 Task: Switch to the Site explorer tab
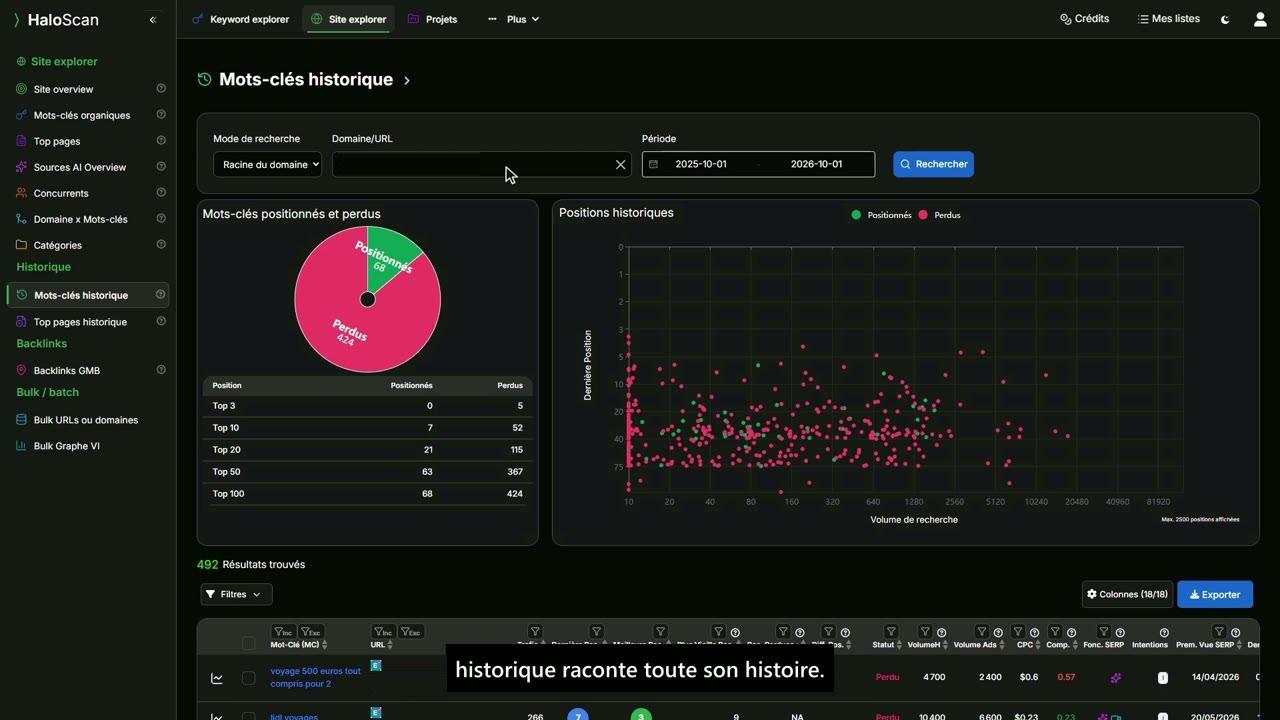(x=348, y=19)
